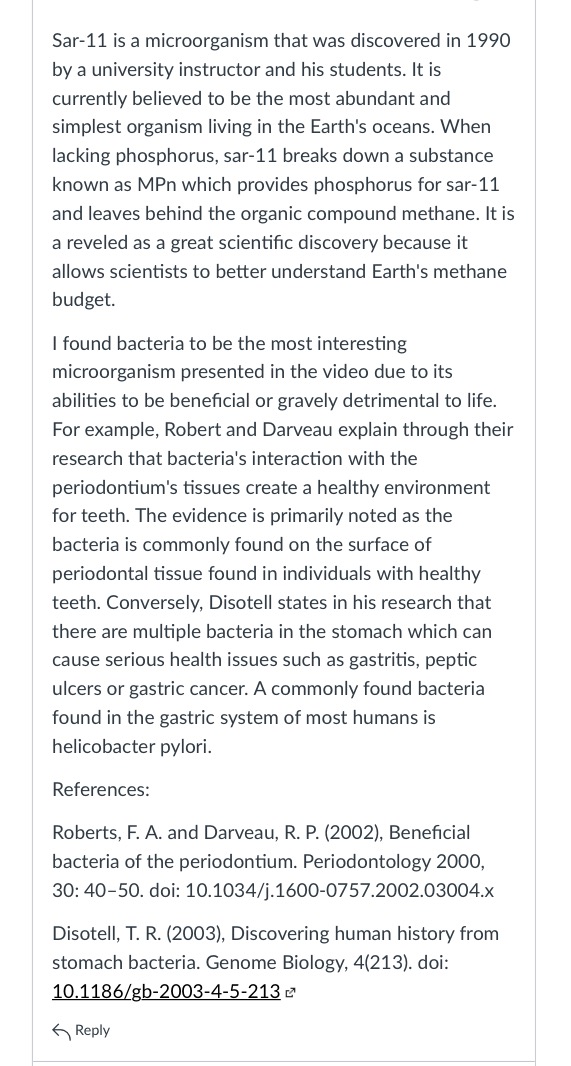Click the 'References:' heading text
The image size is (571, 1066).
point(101,790)
